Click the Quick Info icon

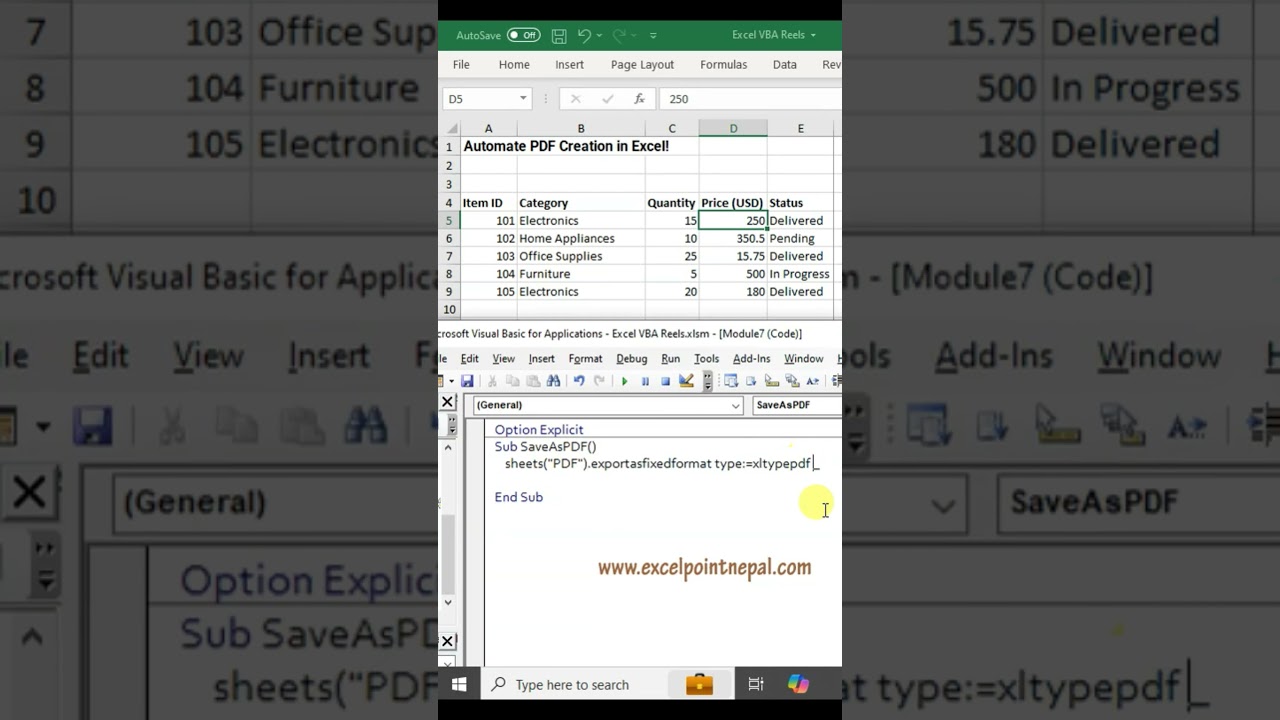click(x=772, y=381)
